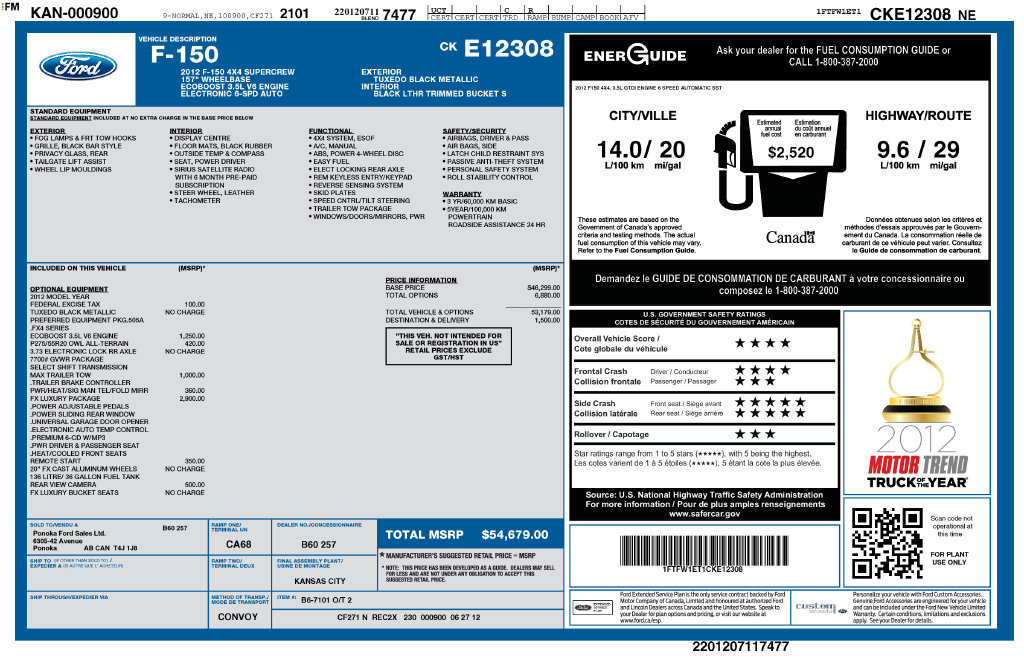Click the F-150 vehicle title

[x=185, y=55]
